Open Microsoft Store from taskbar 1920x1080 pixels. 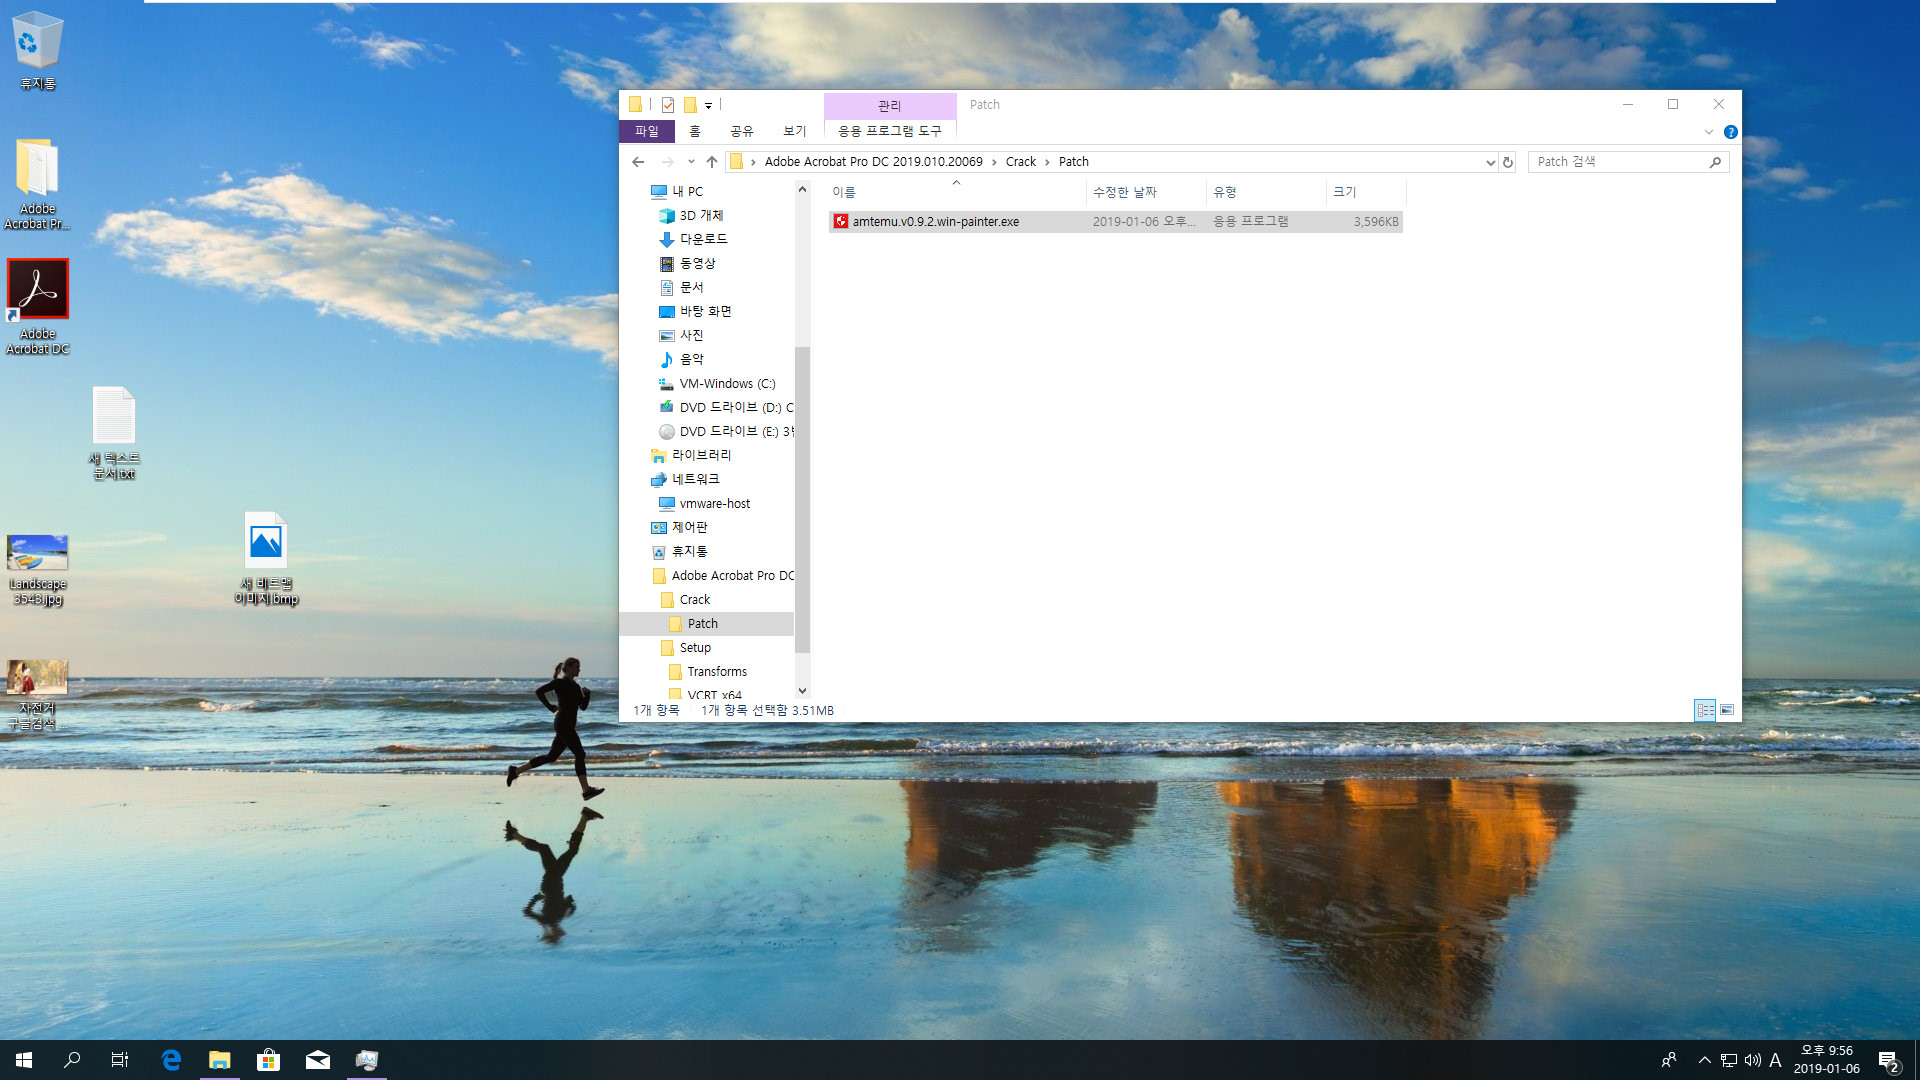[268, 1060]
